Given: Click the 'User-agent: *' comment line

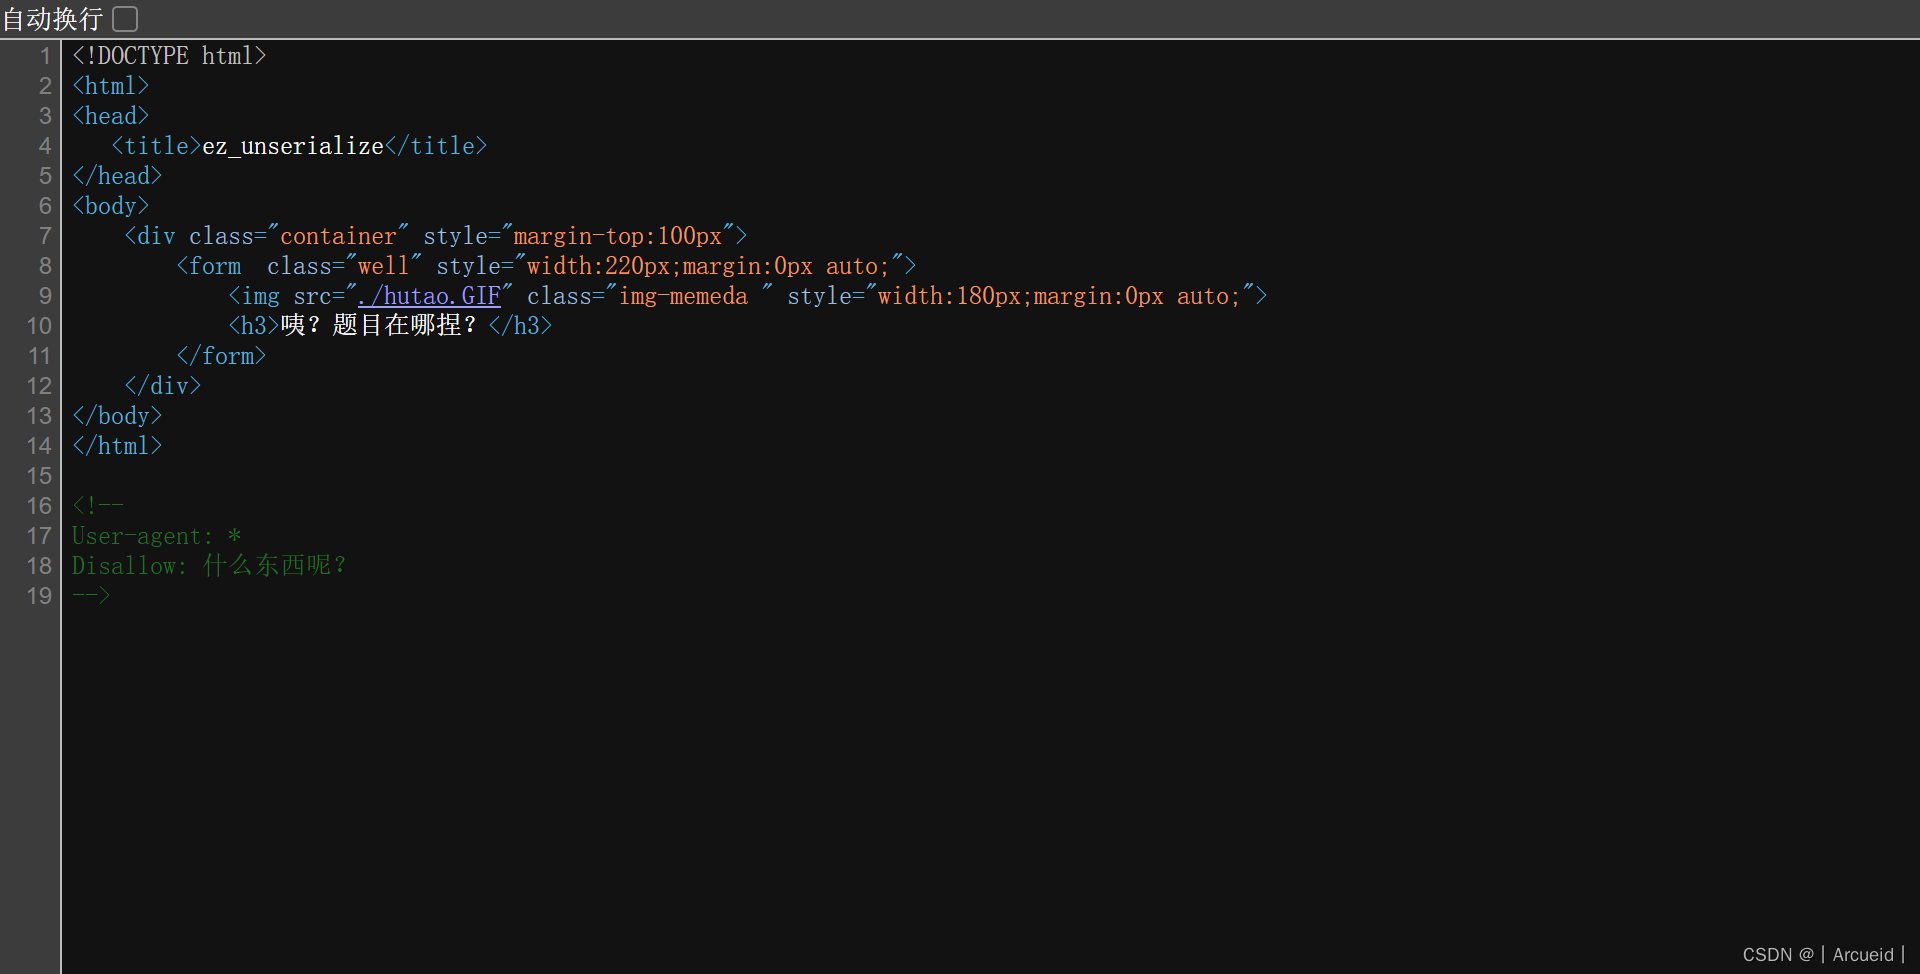Looking at the screenshot, I should 157,536.
